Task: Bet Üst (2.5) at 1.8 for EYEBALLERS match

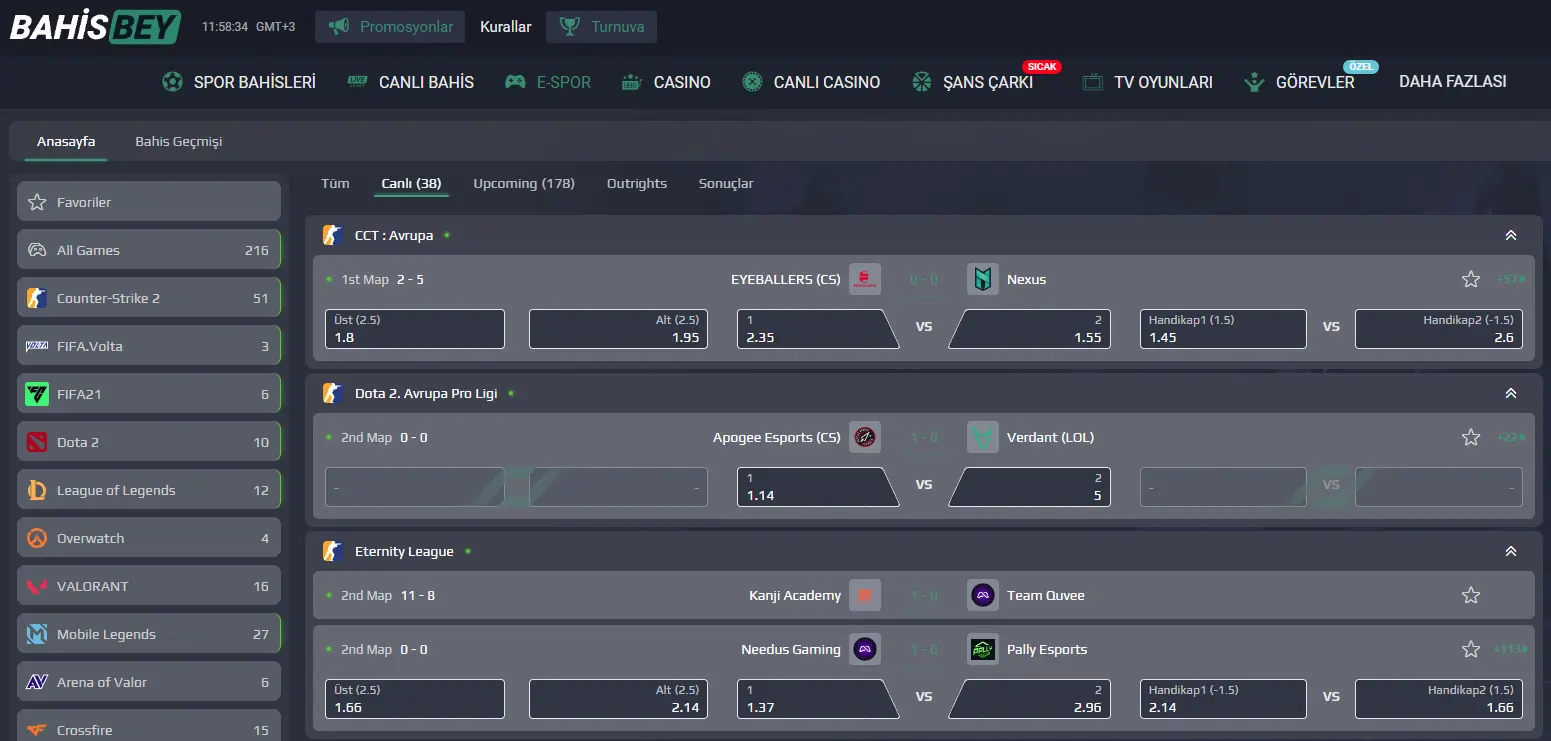Action: click(415, 329)
